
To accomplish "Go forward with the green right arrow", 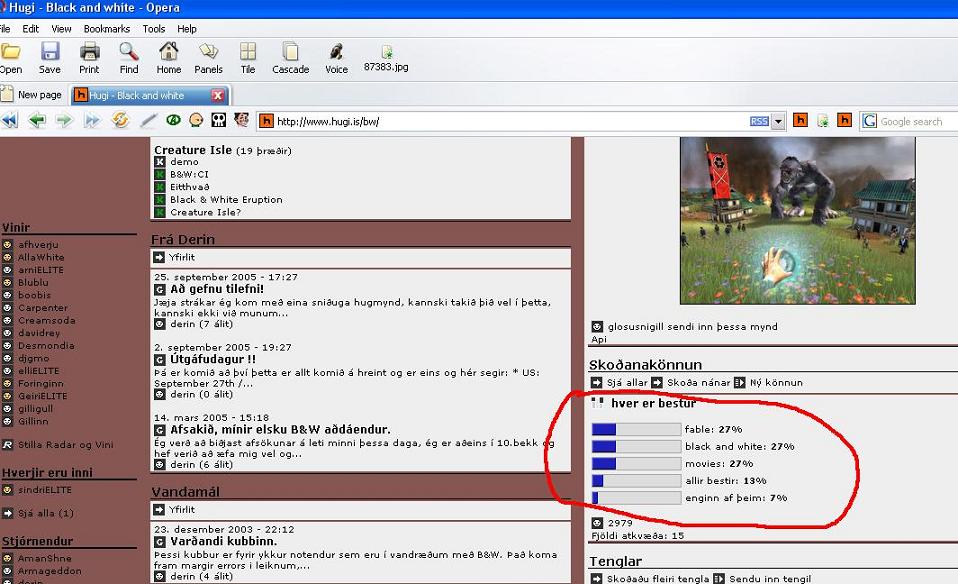I will (x=64, y=120).
